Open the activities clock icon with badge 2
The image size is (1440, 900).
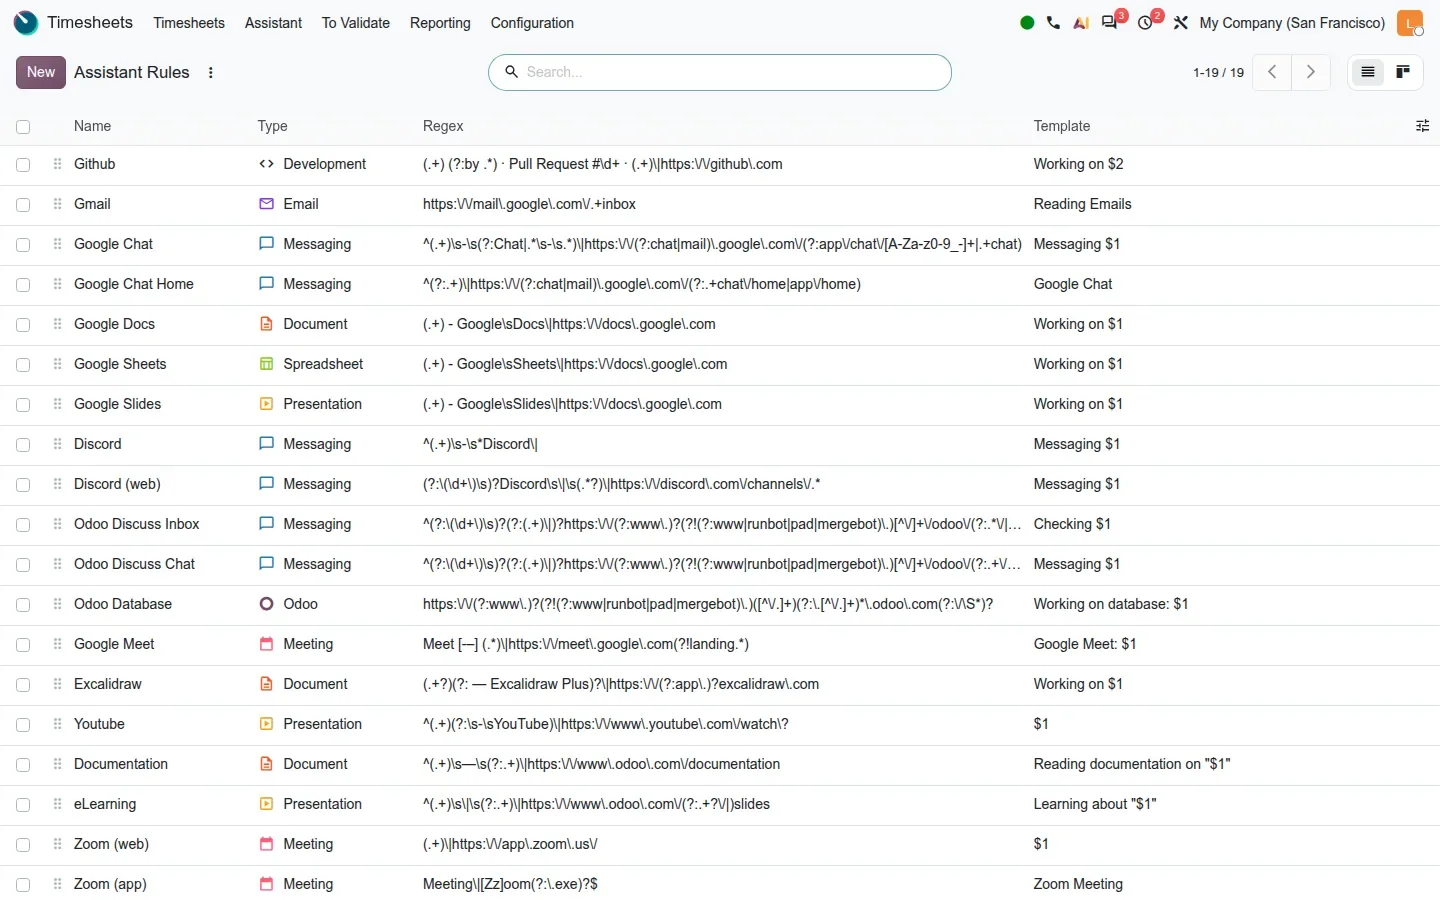tap(1147, 22)
